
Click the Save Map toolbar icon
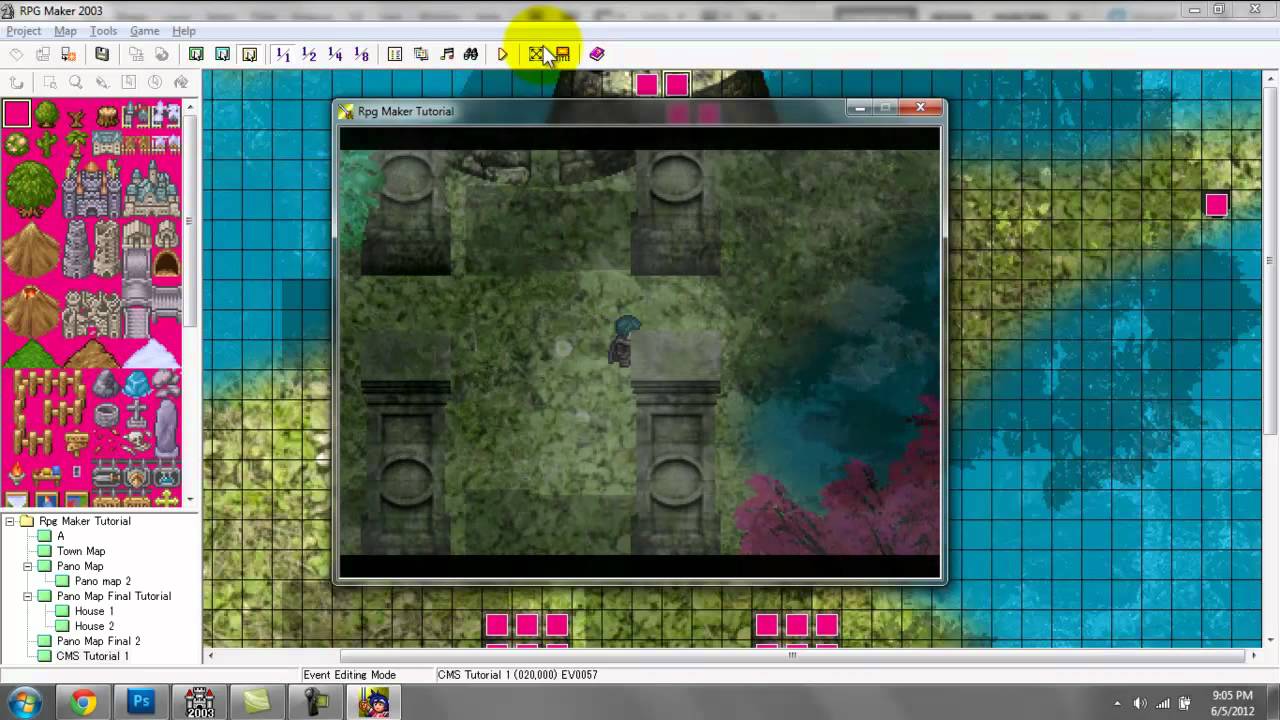pos(136,54)
